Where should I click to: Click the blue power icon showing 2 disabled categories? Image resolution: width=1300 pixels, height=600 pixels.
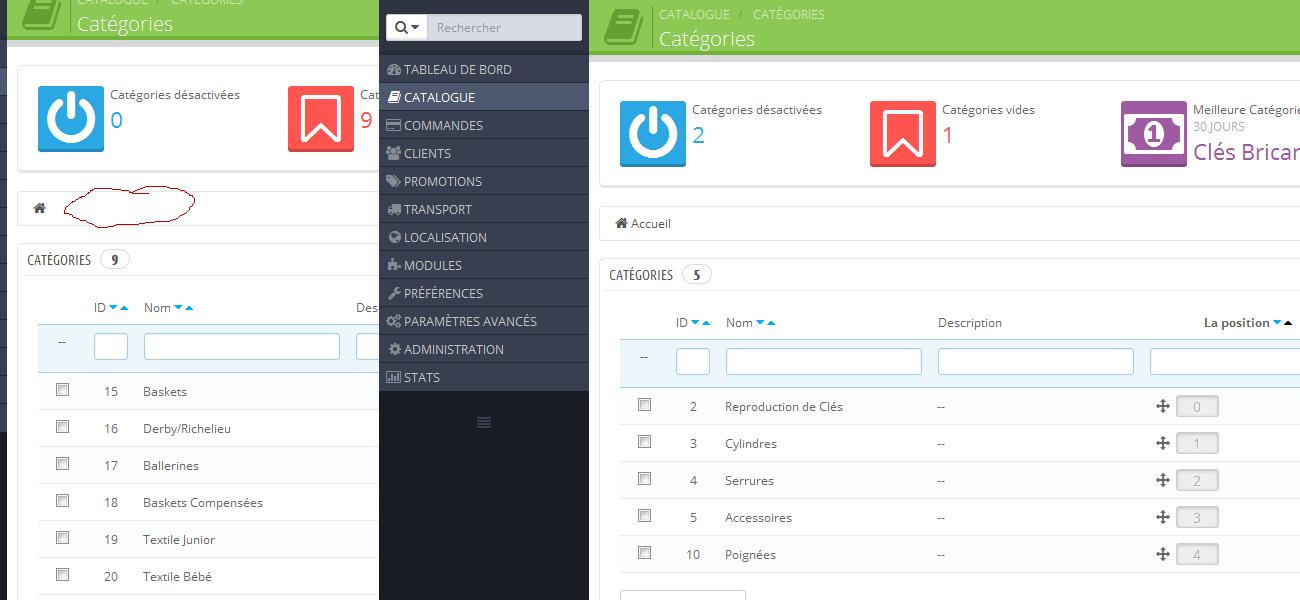[652, 133]
